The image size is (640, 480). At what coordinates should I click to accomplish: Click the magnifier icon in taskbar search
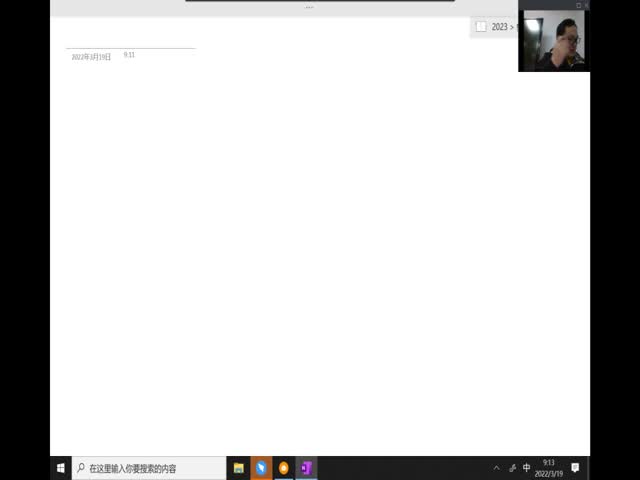click(x=81, y=468)
